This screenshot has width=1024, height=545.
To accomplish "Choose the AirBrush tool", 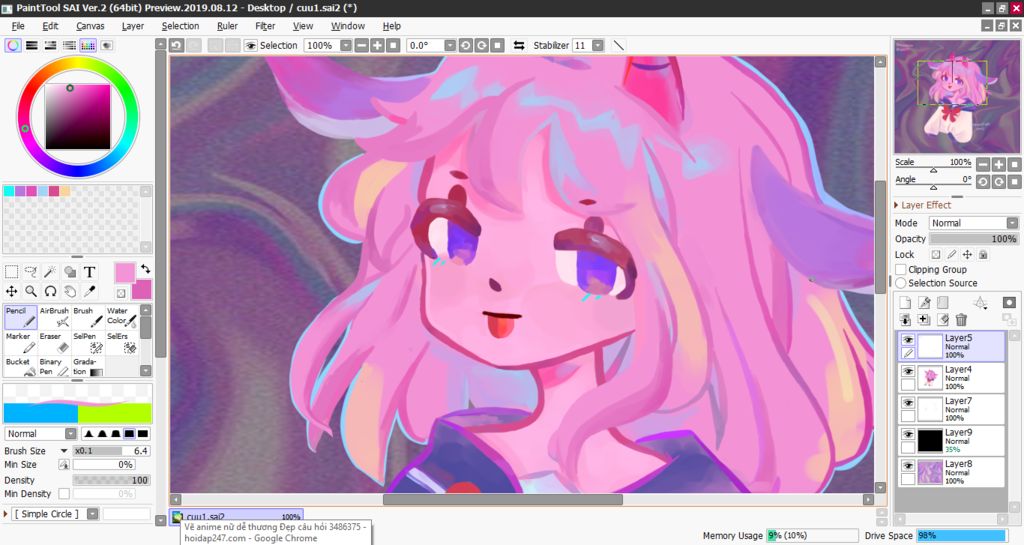I will [54, 317].
